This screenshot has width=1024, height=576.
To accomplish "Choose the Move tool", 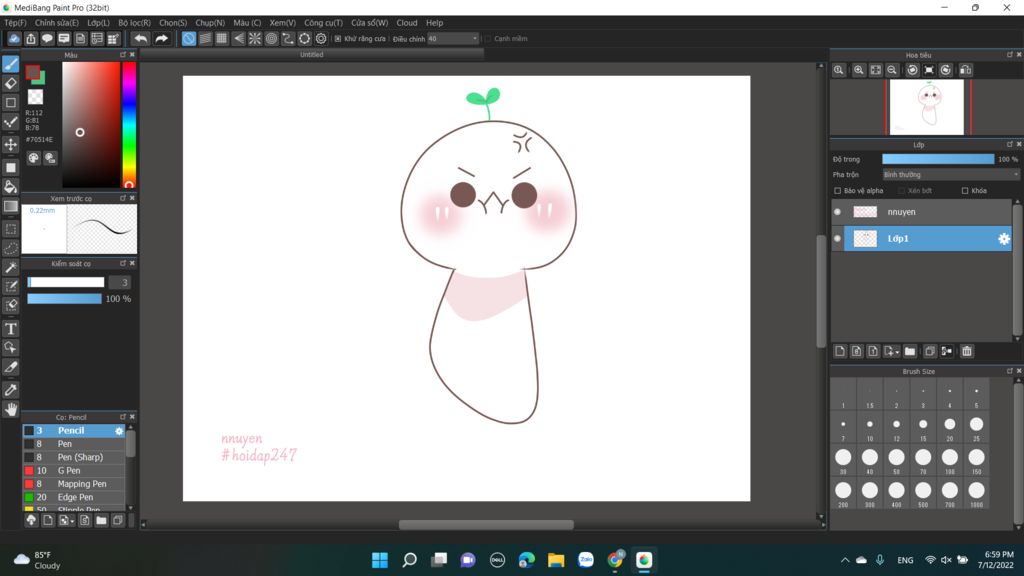I will (x=10, y=144).
